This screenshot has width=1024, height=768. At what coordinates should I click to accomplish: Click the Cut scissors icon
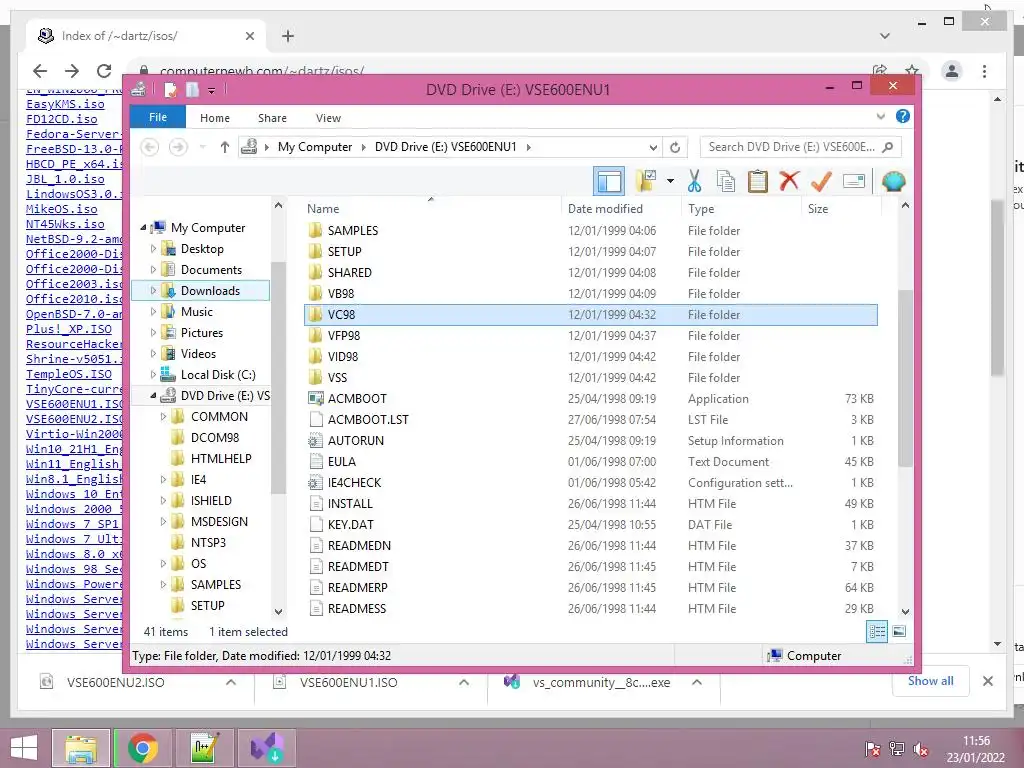point(694,181)
